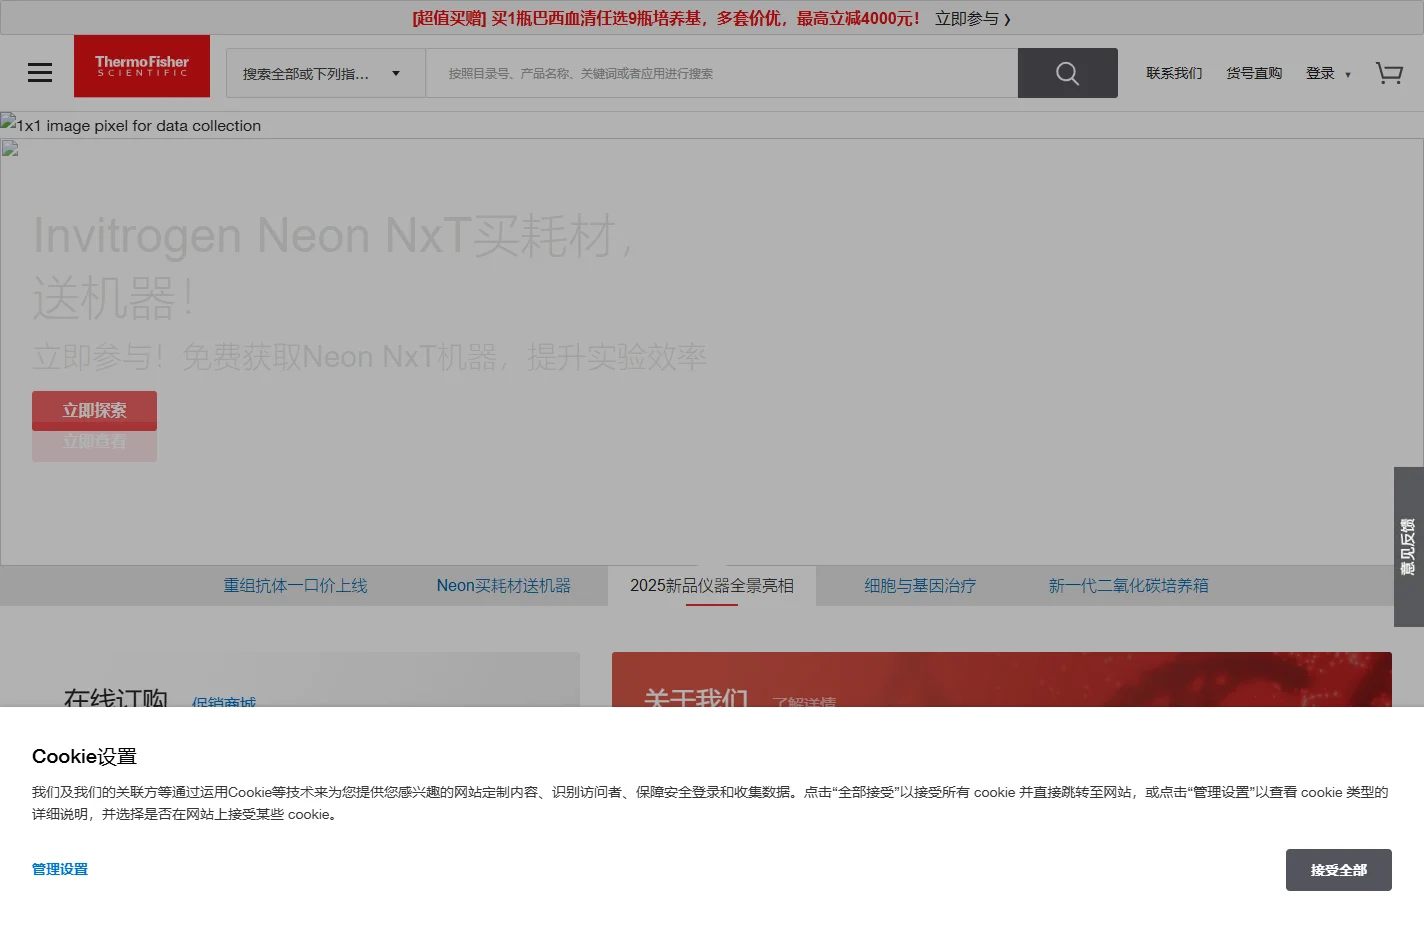
Task: Click the magnifier search button
Action: [1067, 73]
